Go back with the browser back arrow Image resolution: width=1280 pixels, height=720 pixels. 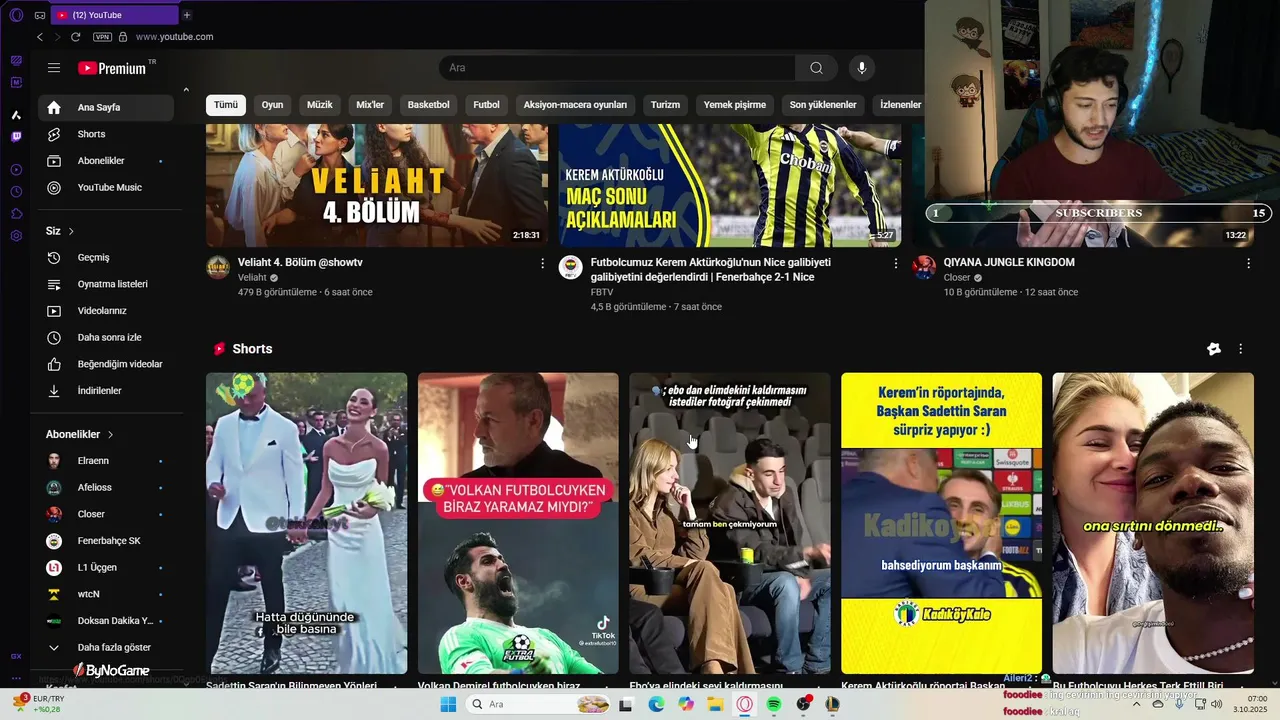(39, 37)
